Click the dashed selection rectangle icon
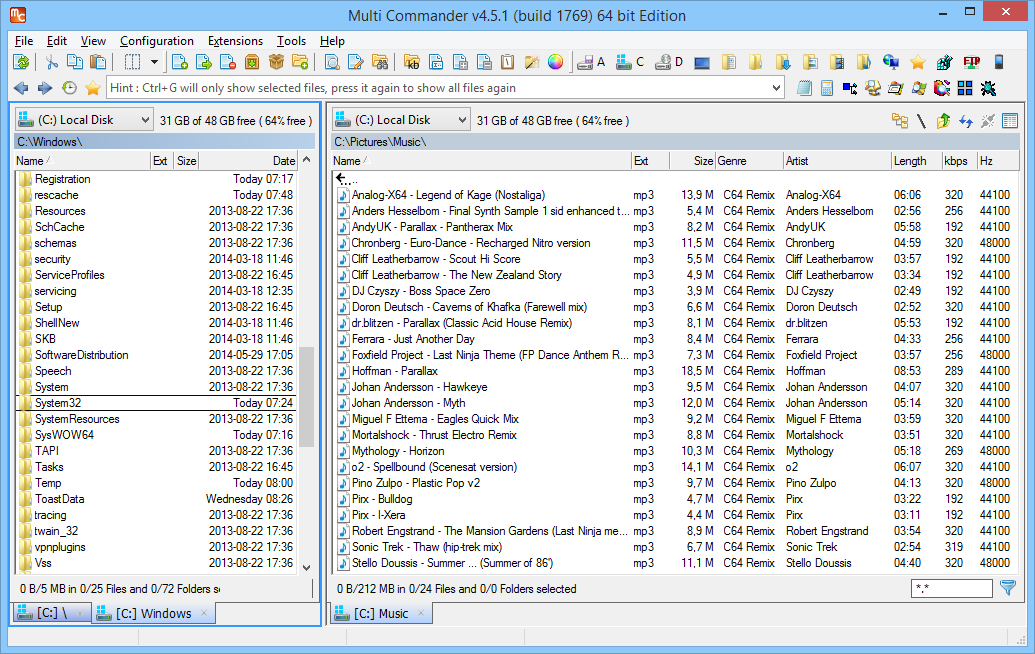Viewport: 1035px width, 654px height. 133,62
